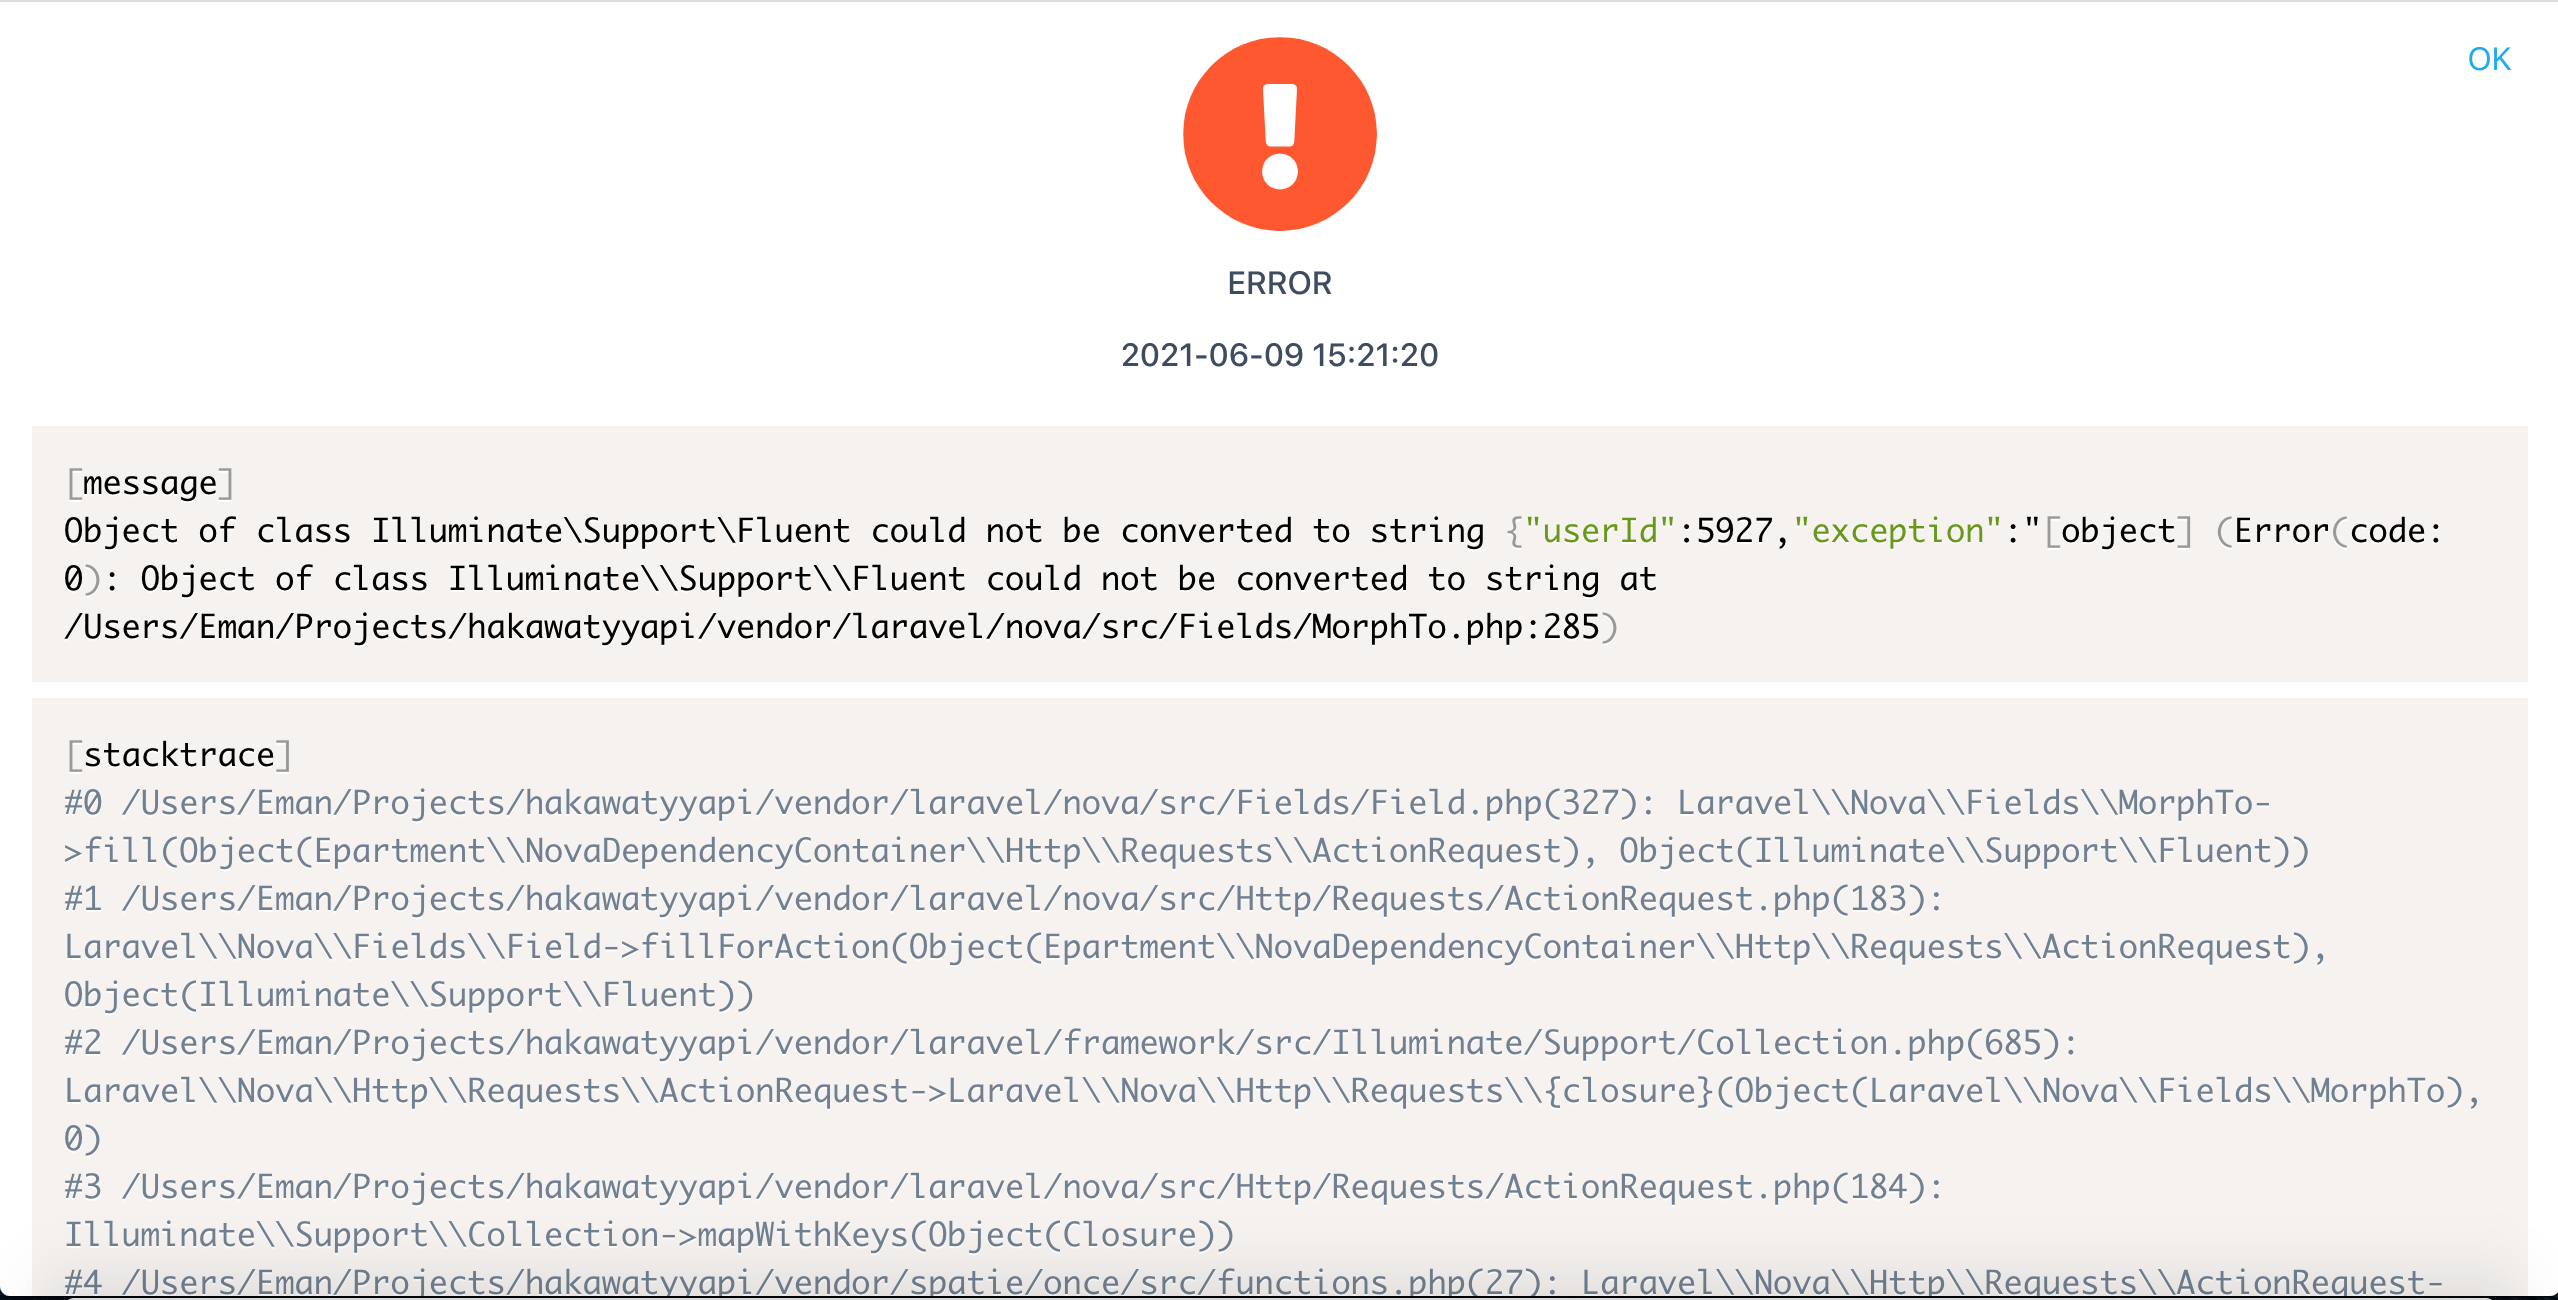Click the [message] header label

tap(150, 482)
